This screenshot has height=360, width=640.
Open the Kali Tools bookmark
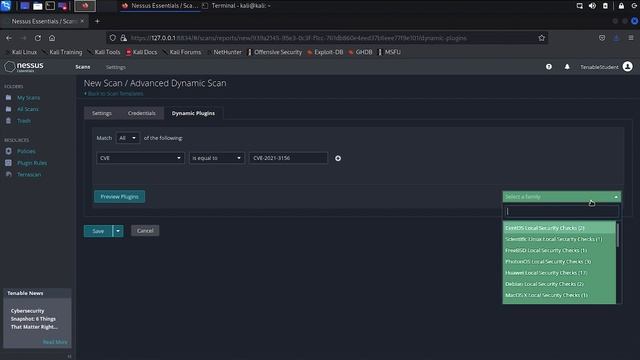(x=104, y=52)
